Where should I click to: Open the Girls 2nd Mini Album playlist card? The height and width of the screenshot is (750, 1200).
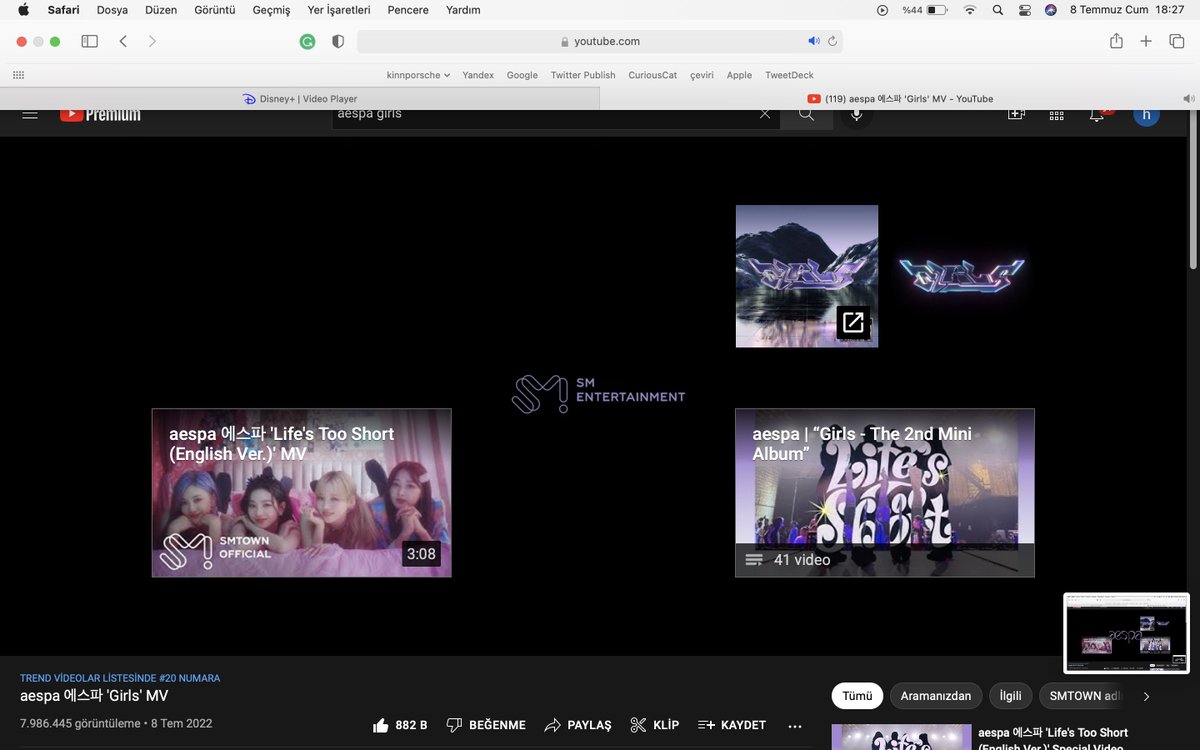[885, 493]
